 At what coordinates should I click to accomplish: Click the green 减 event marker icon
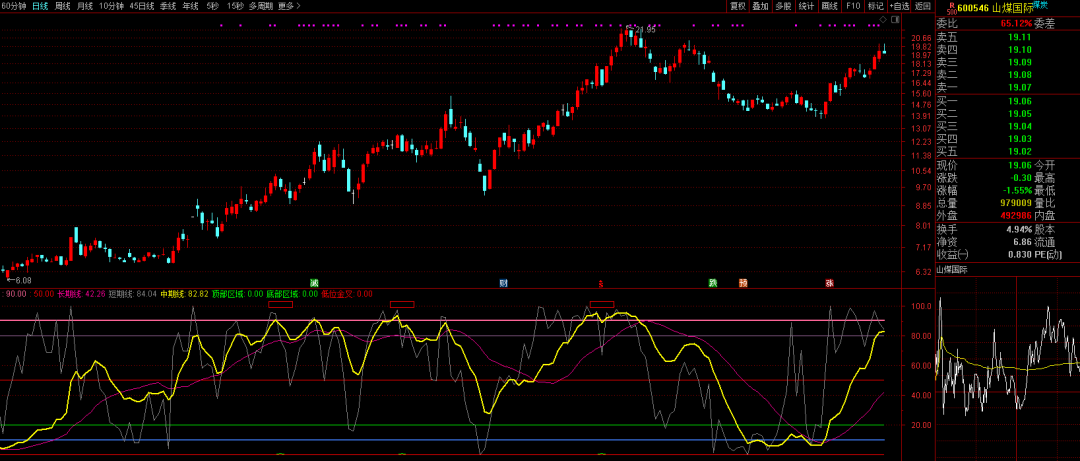tap(314, 283)
